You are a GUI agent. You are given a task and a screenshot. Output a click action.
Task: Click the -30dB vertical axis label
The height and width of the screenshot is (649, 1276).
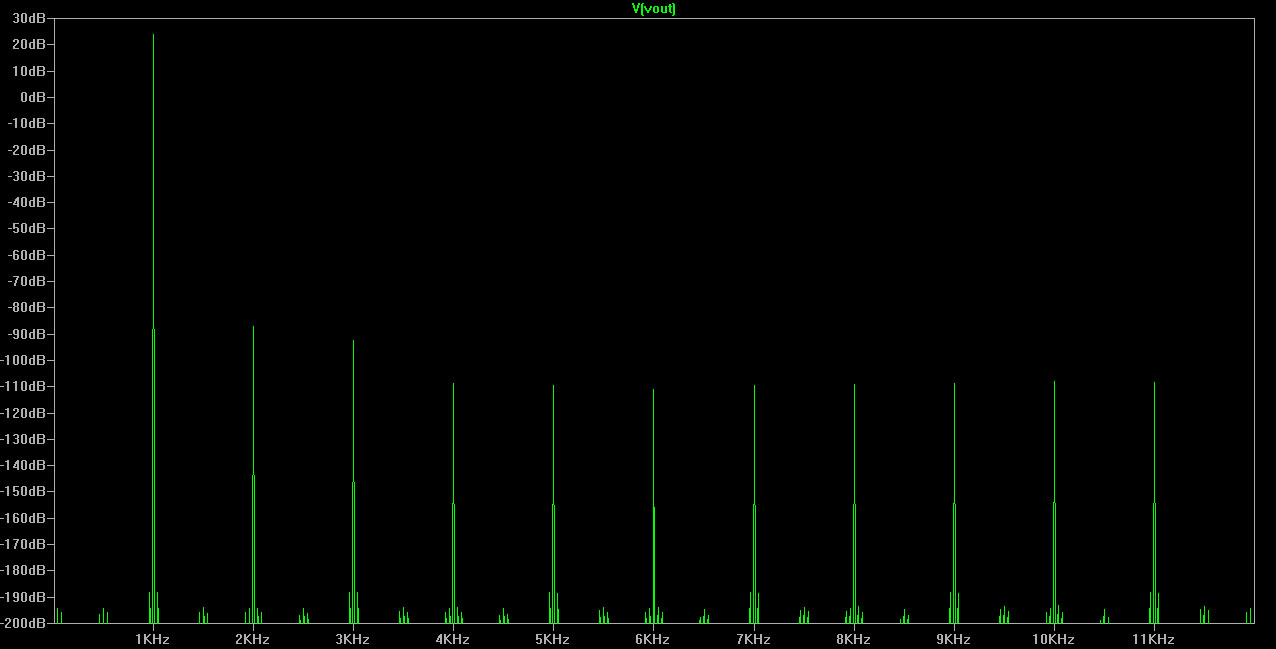pos(27,176)
